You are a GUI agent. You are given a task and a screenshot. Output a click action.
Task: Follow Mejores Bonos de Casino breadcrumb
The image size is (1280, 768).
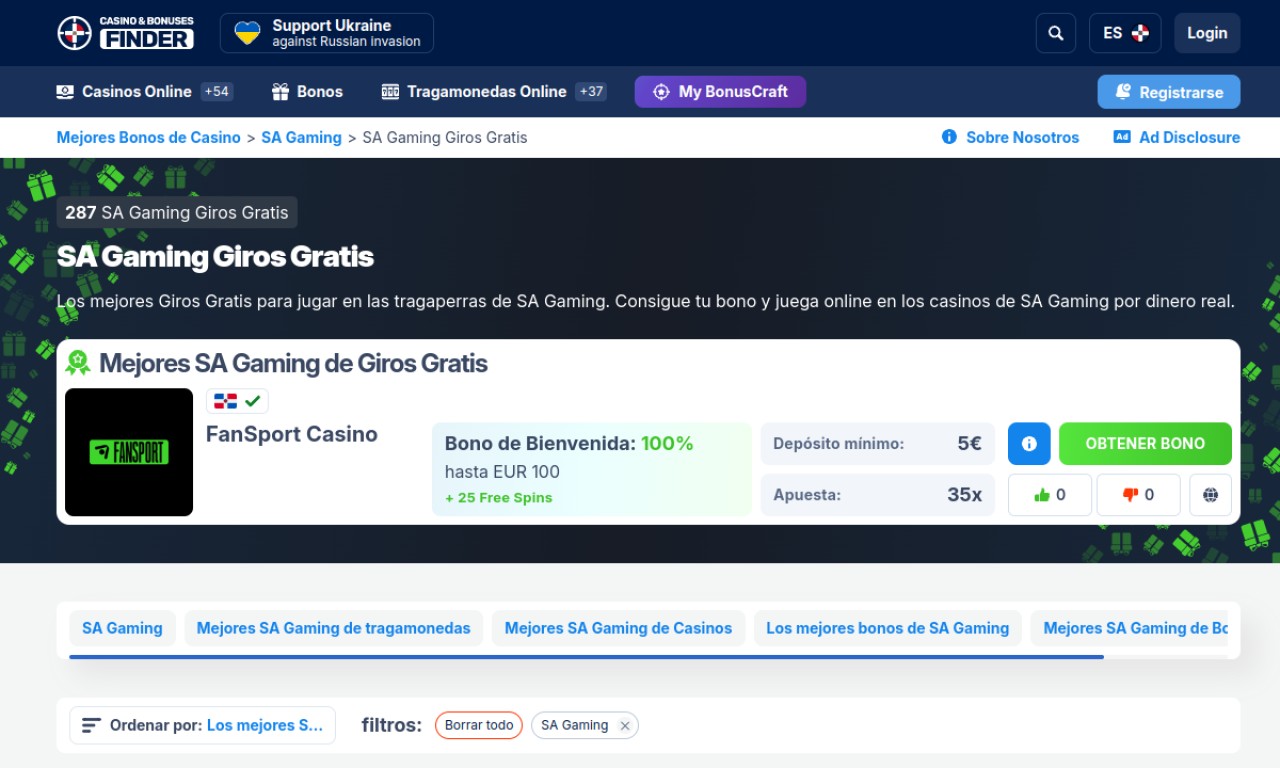pos(149,138)
